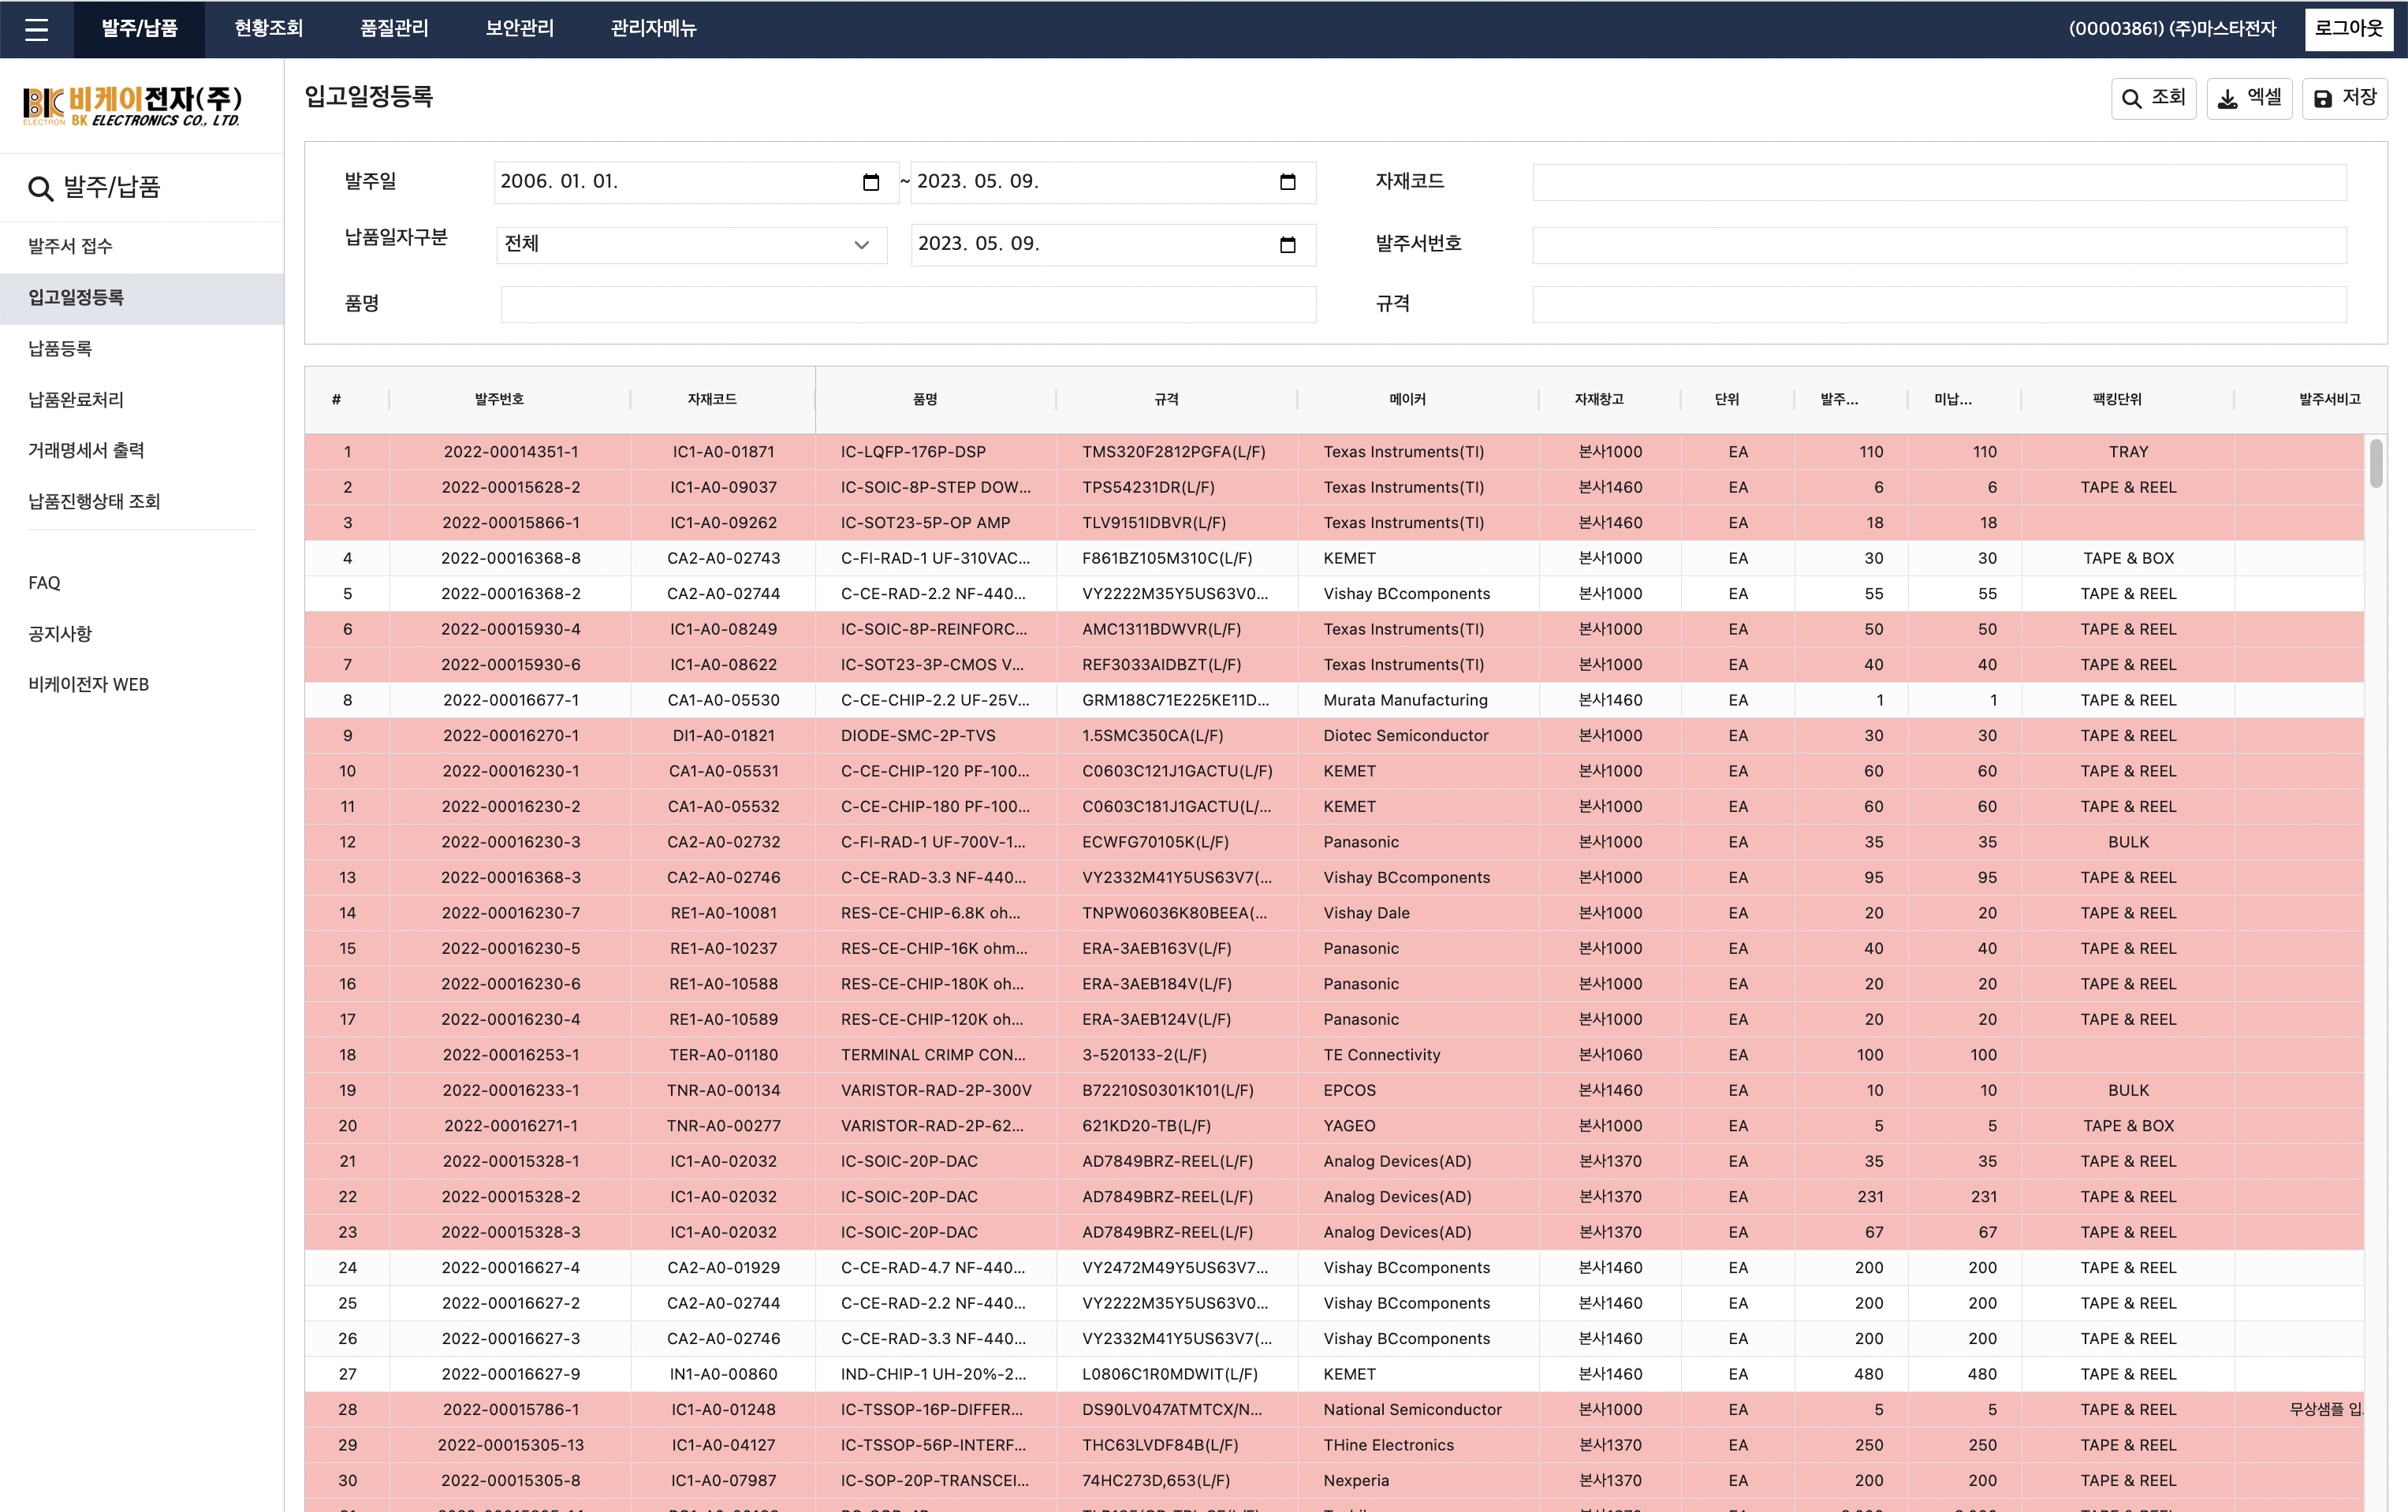Sort by 발주번호 column header
Image resolution: width=2408 pixels, height=1512 pixels.
tap(499, 400)
